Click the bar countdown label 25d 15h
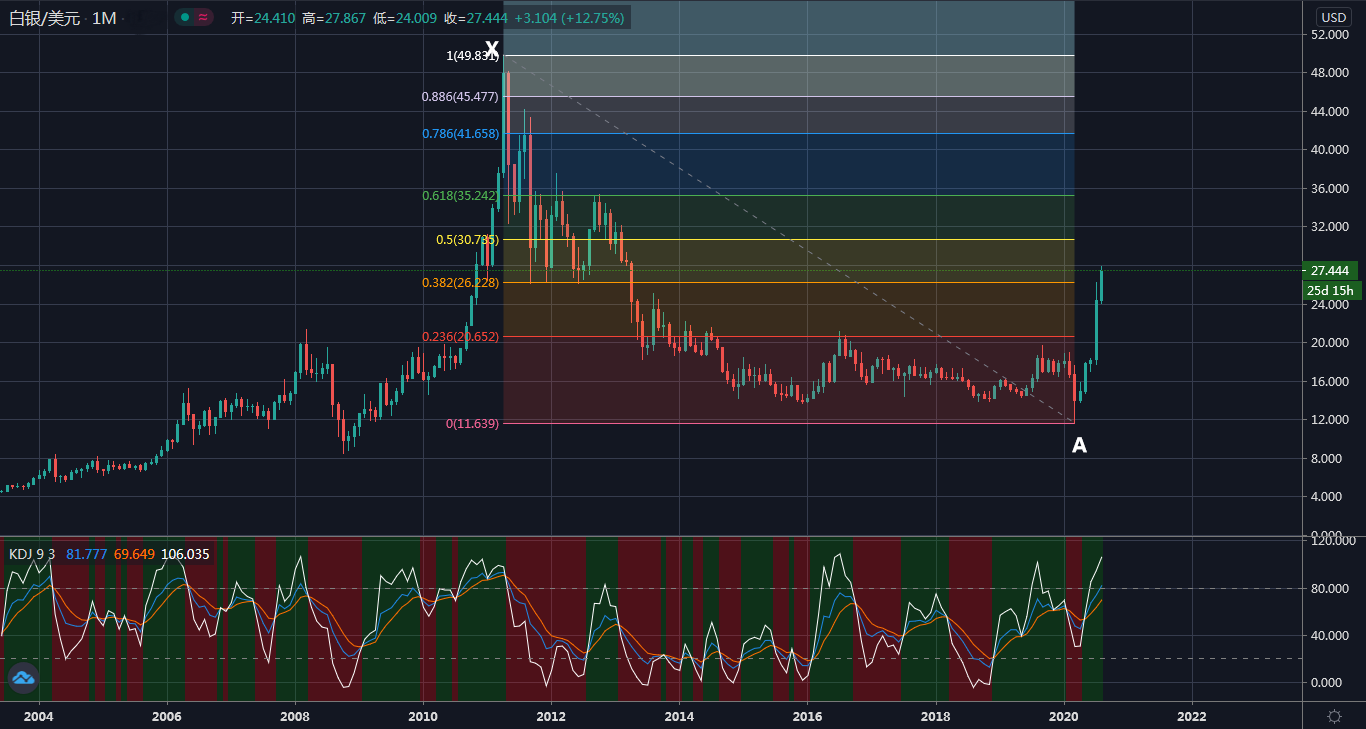 1330,291
